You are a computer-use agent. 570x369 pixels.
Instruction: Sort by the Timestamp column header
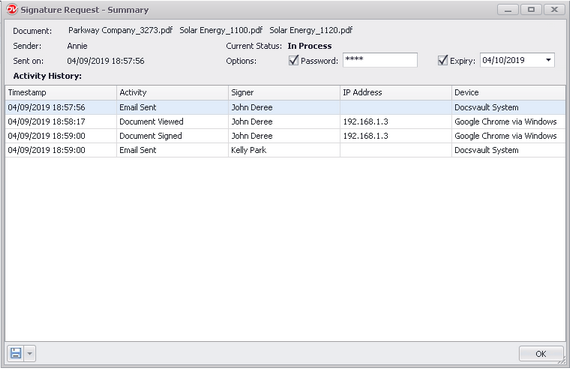pos(61,93)
